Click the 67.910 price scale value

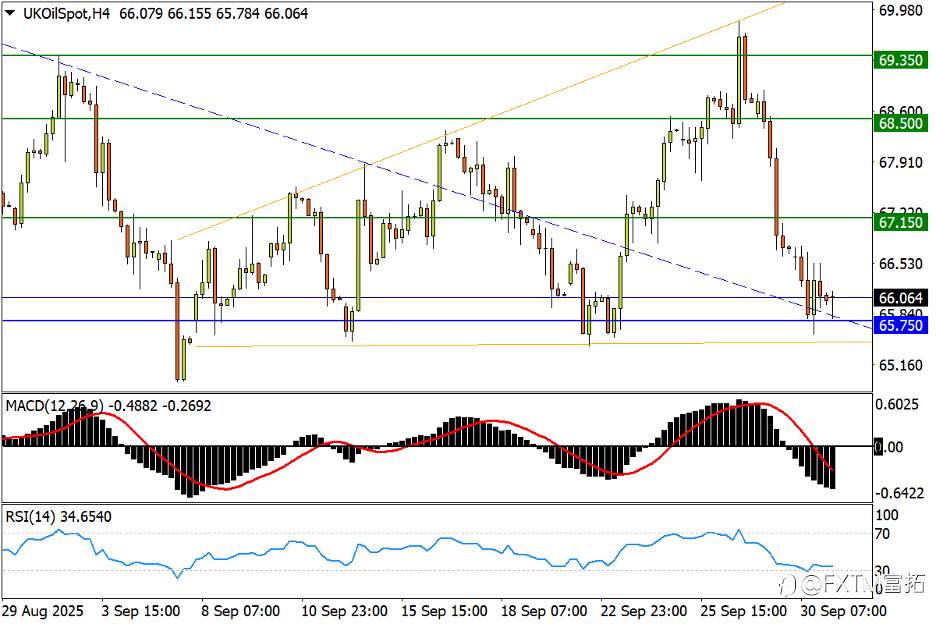901,162
